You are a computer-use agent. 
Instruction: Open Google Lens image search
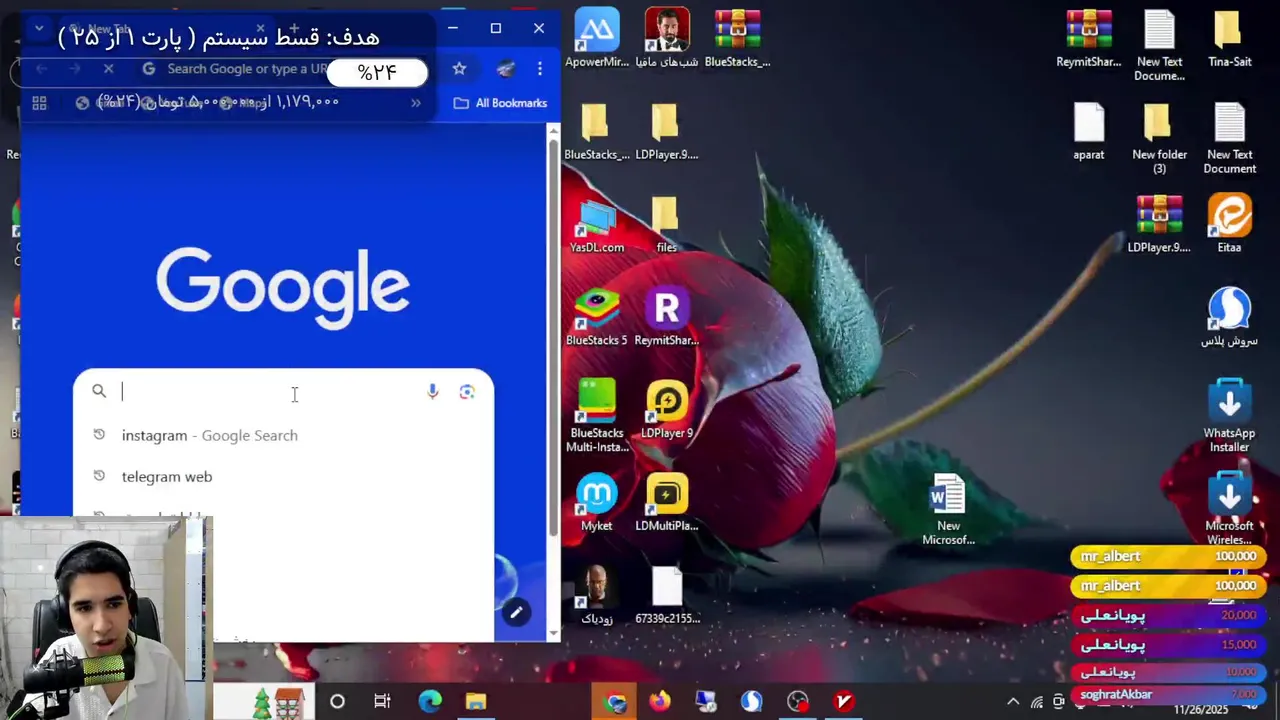click(x=467, y=392)
